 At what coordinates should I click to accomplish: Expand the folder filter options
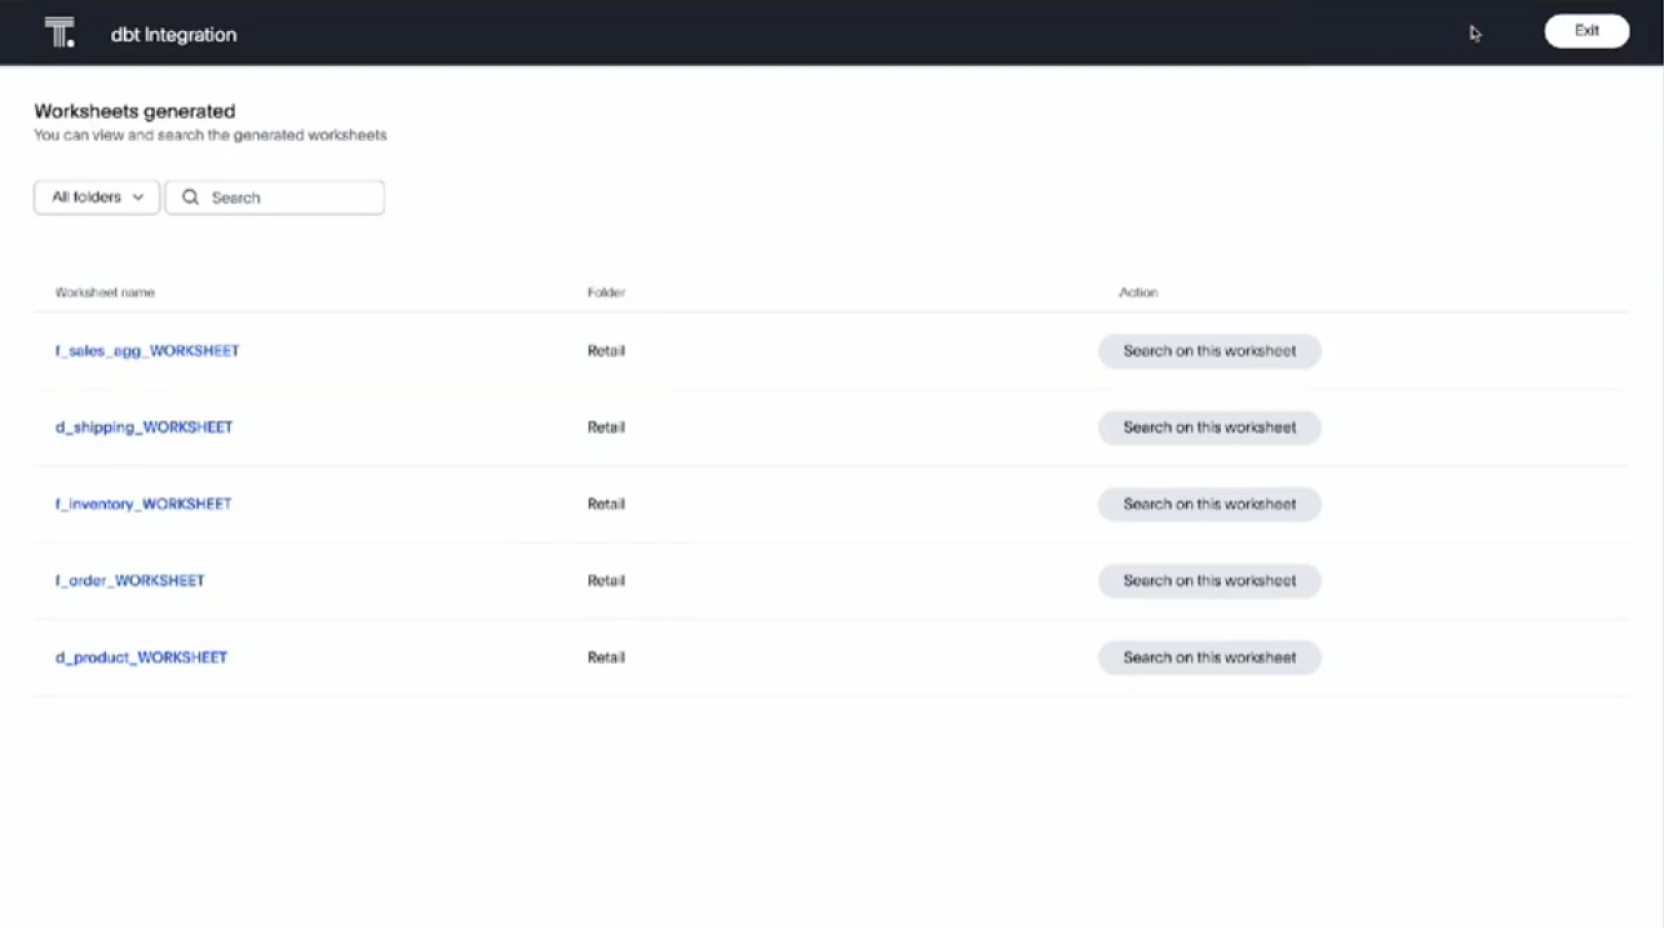[96, 197]
